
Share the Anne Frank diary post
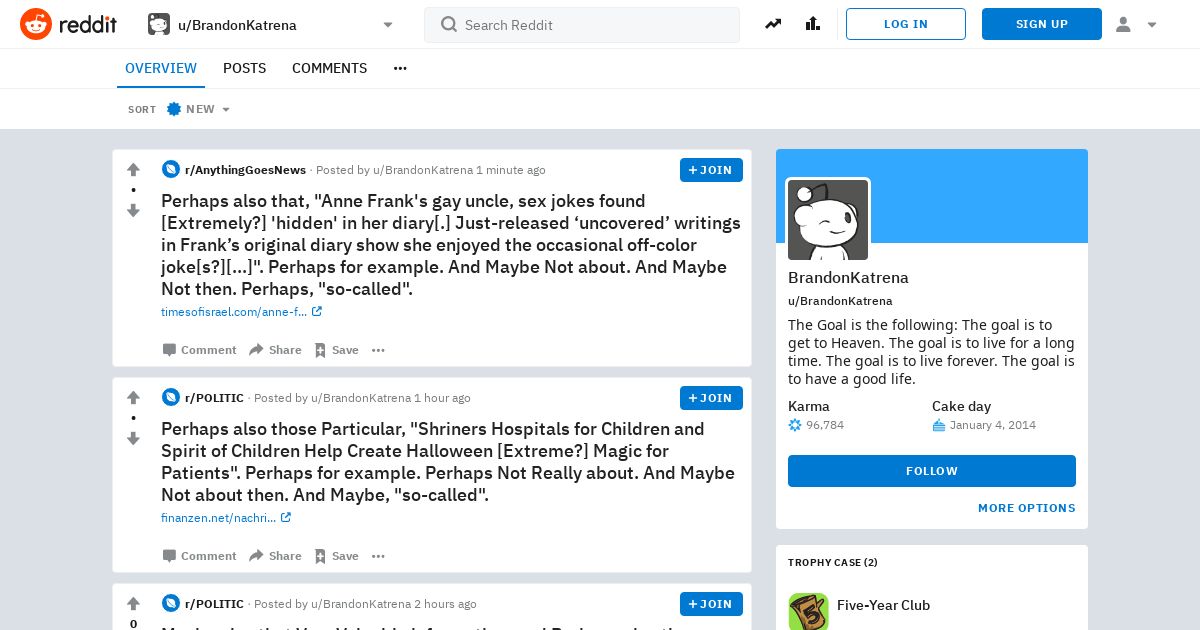pyautogui.click(x=275, y=350)
